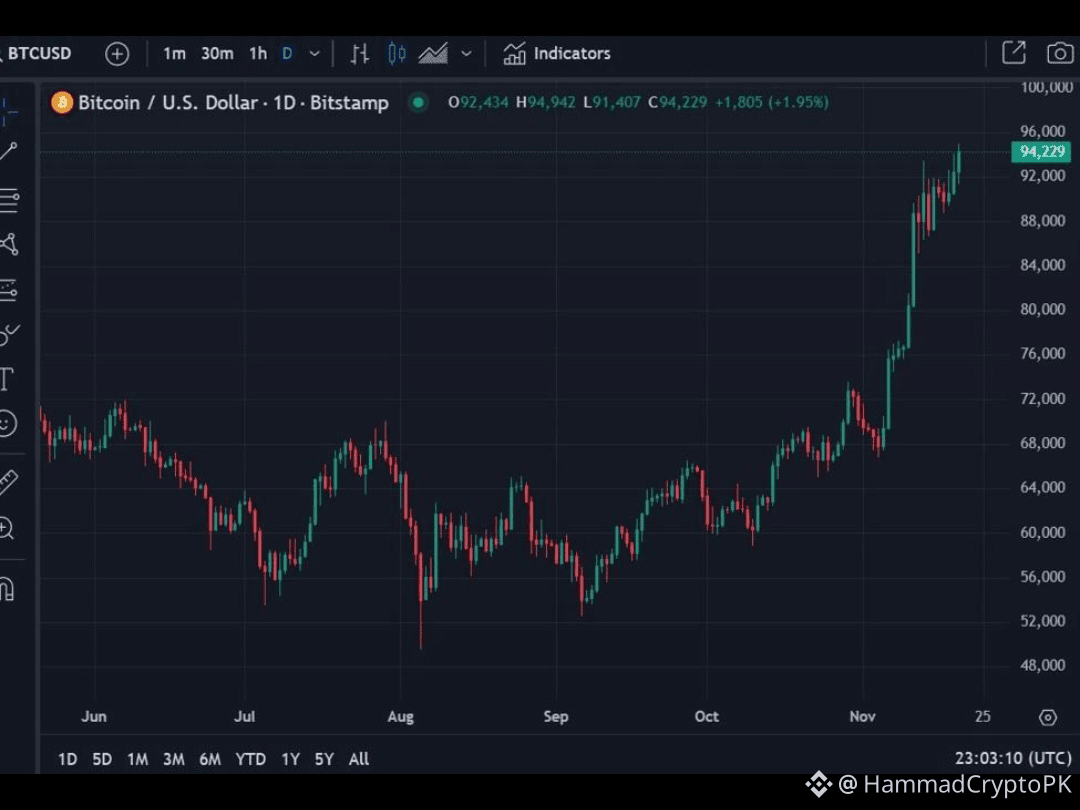Set date range to 5D

tap(102, 759)
